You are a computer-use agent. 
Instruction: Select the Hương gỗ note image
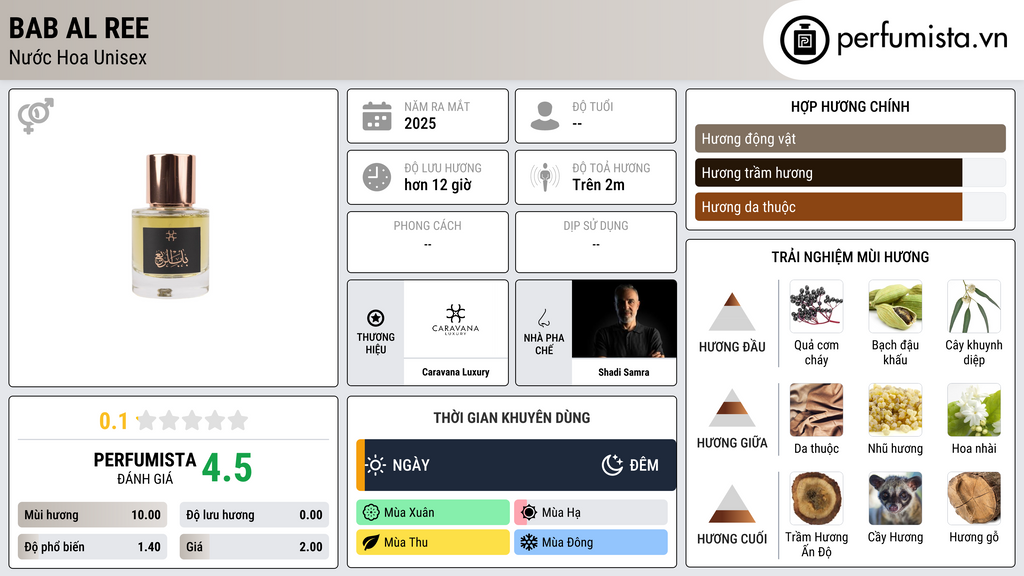point(974,499)
